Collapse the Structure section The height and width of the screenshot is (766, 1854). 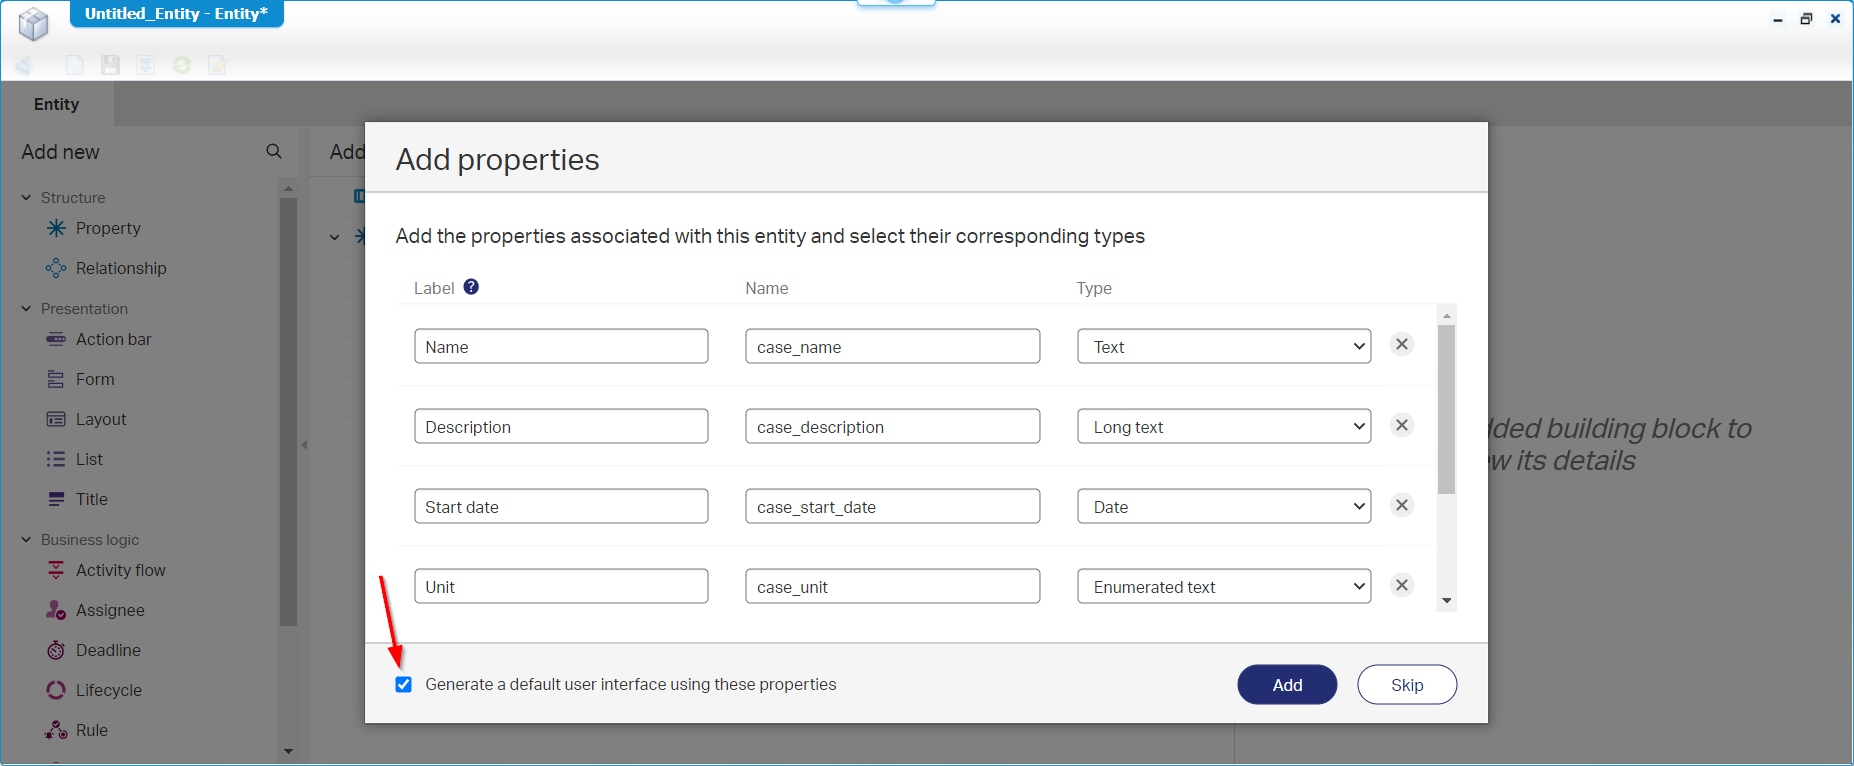pyautogui.click(x=26, y=198)
